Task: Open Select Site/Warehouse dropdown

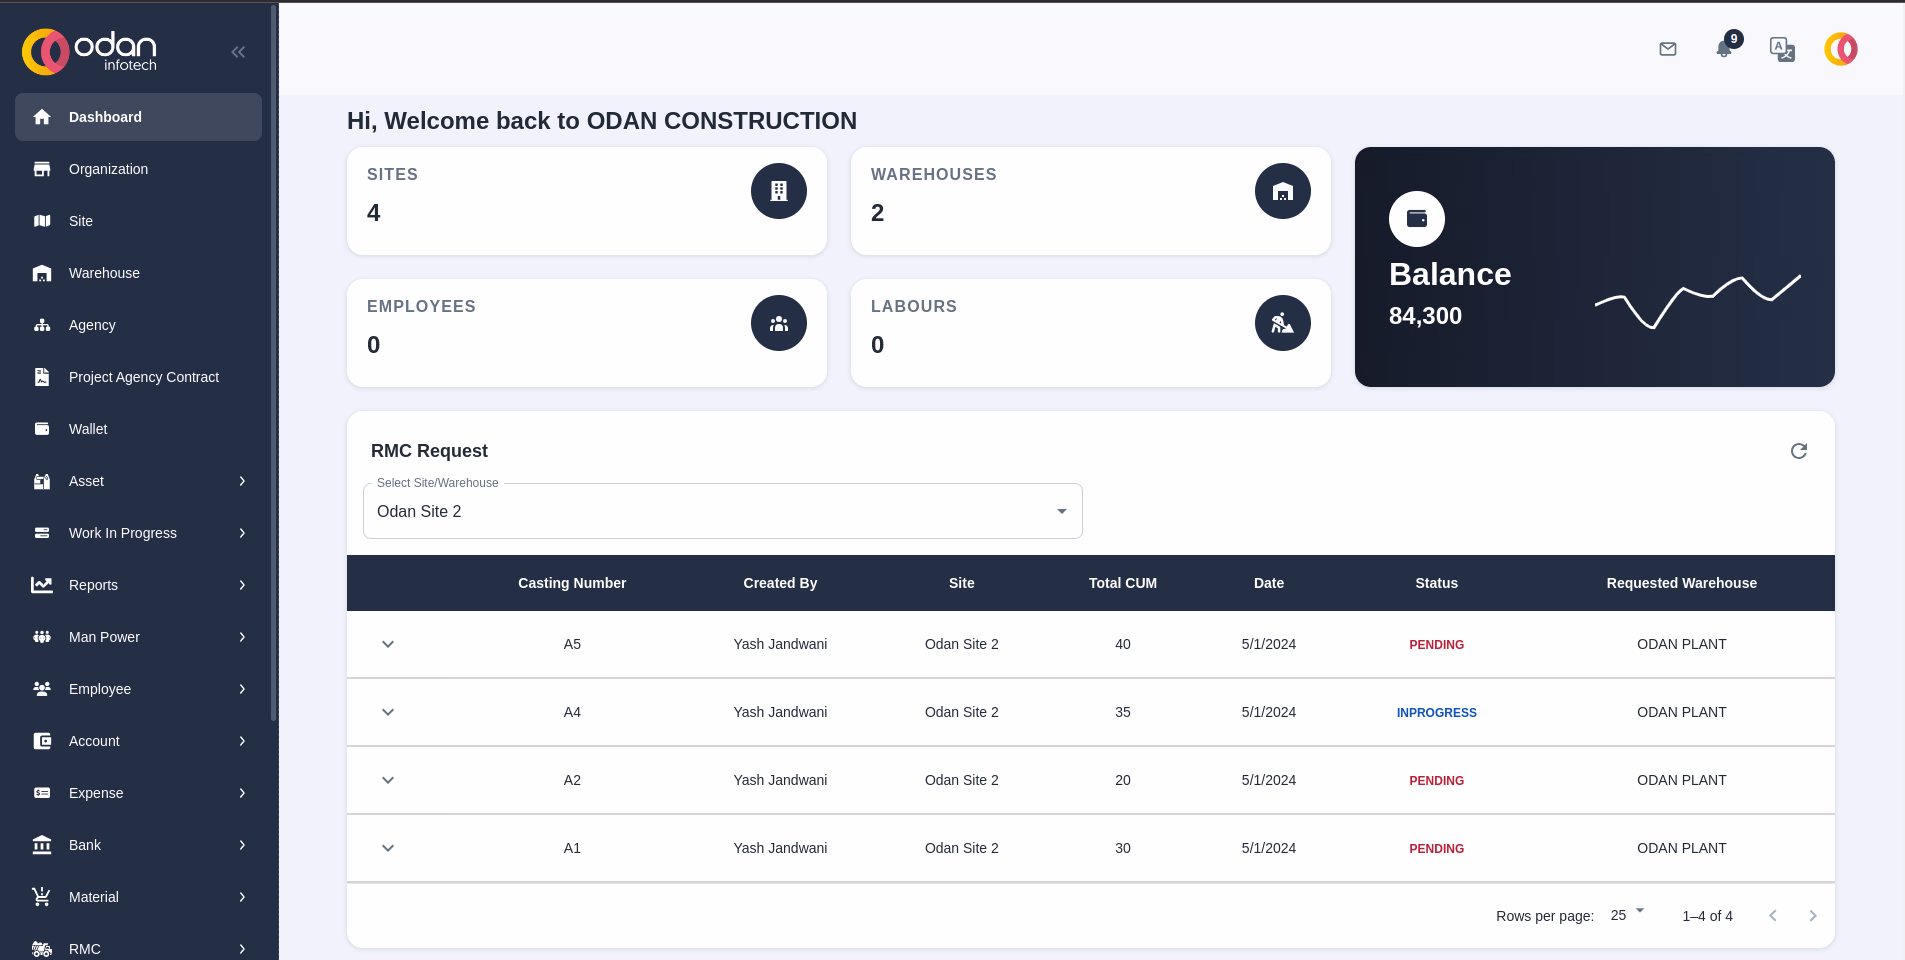Action: (722, 511)
